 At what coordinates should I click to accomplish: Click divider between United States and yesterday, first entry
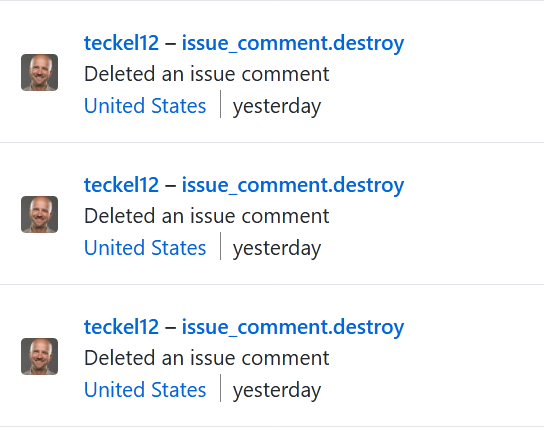(220, 104)
